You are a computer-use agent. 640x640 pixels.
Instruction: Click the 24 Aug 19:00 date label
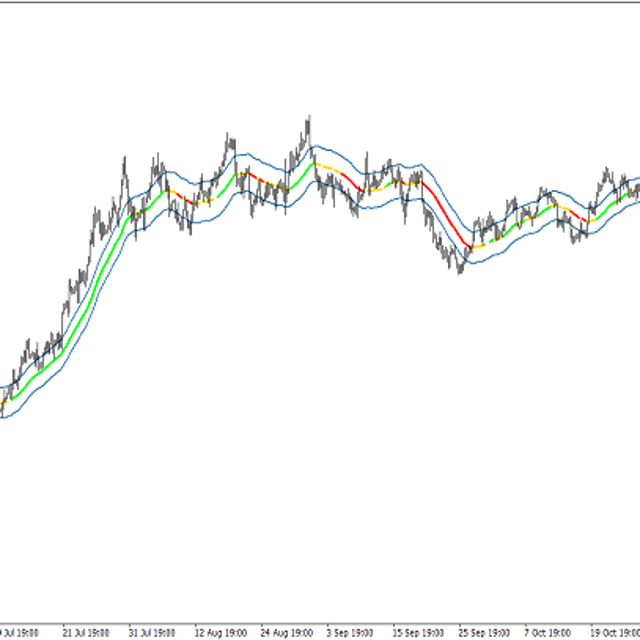(x=284, y=633)
